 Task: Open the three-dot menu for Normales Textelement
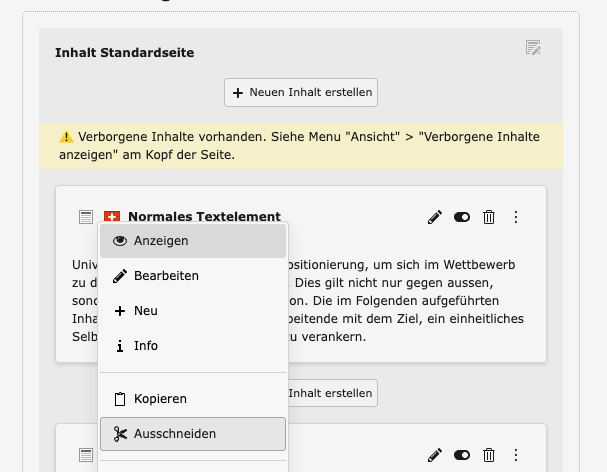(516, 217)
